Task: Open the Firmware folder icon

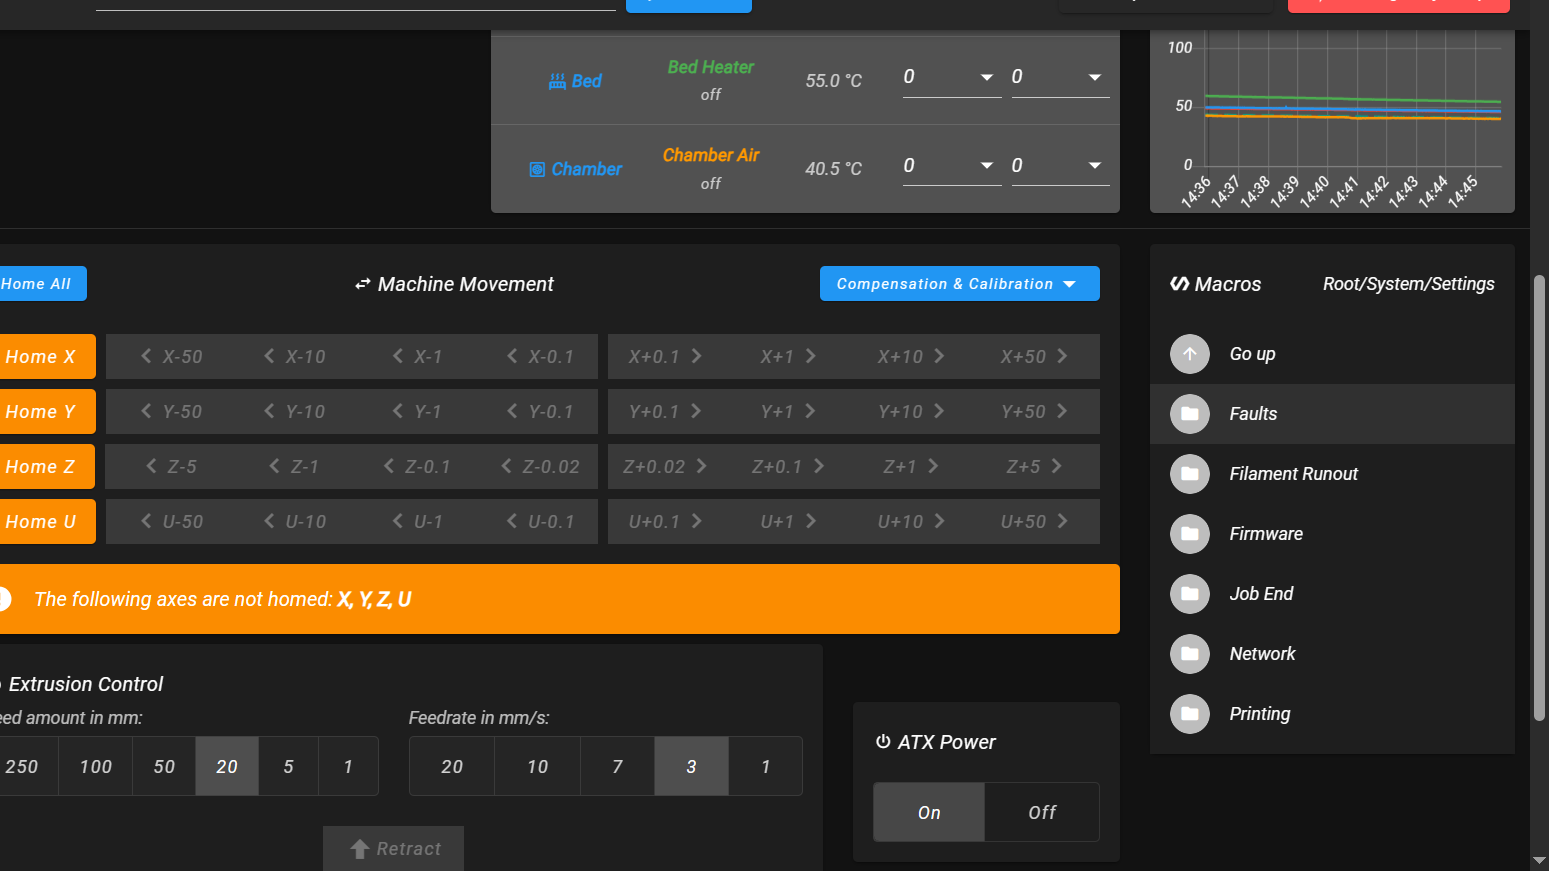Action: pos(1190,534)
